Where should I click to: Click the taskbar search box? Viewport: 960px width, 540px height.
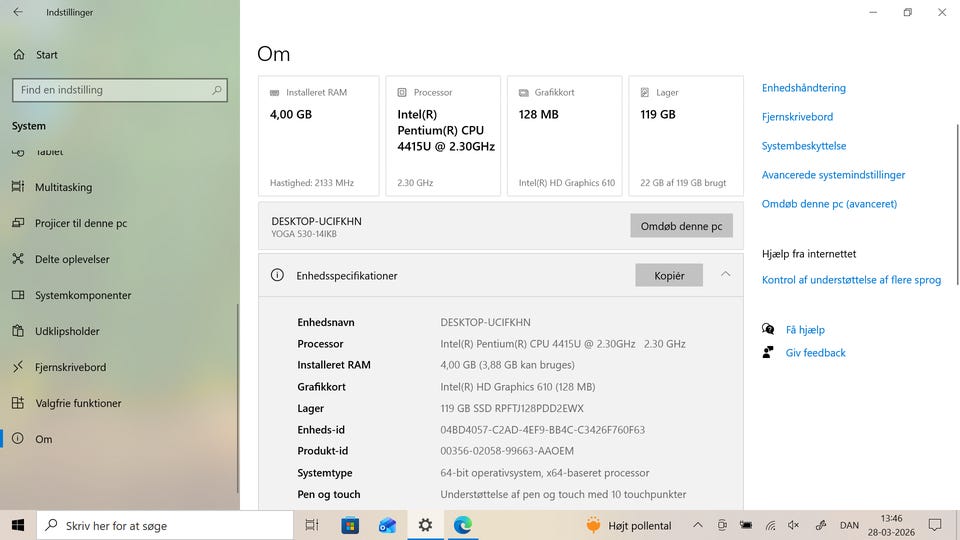165,525
